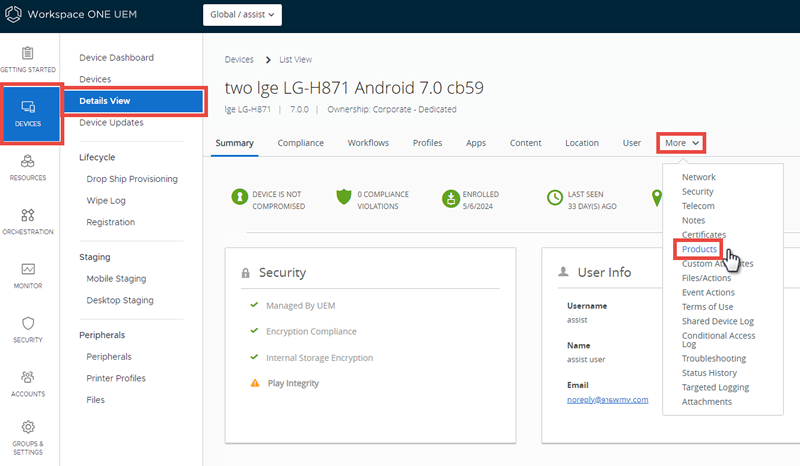Choose Products from the More menu
This screenshot has height=466, width=800.
699,249
